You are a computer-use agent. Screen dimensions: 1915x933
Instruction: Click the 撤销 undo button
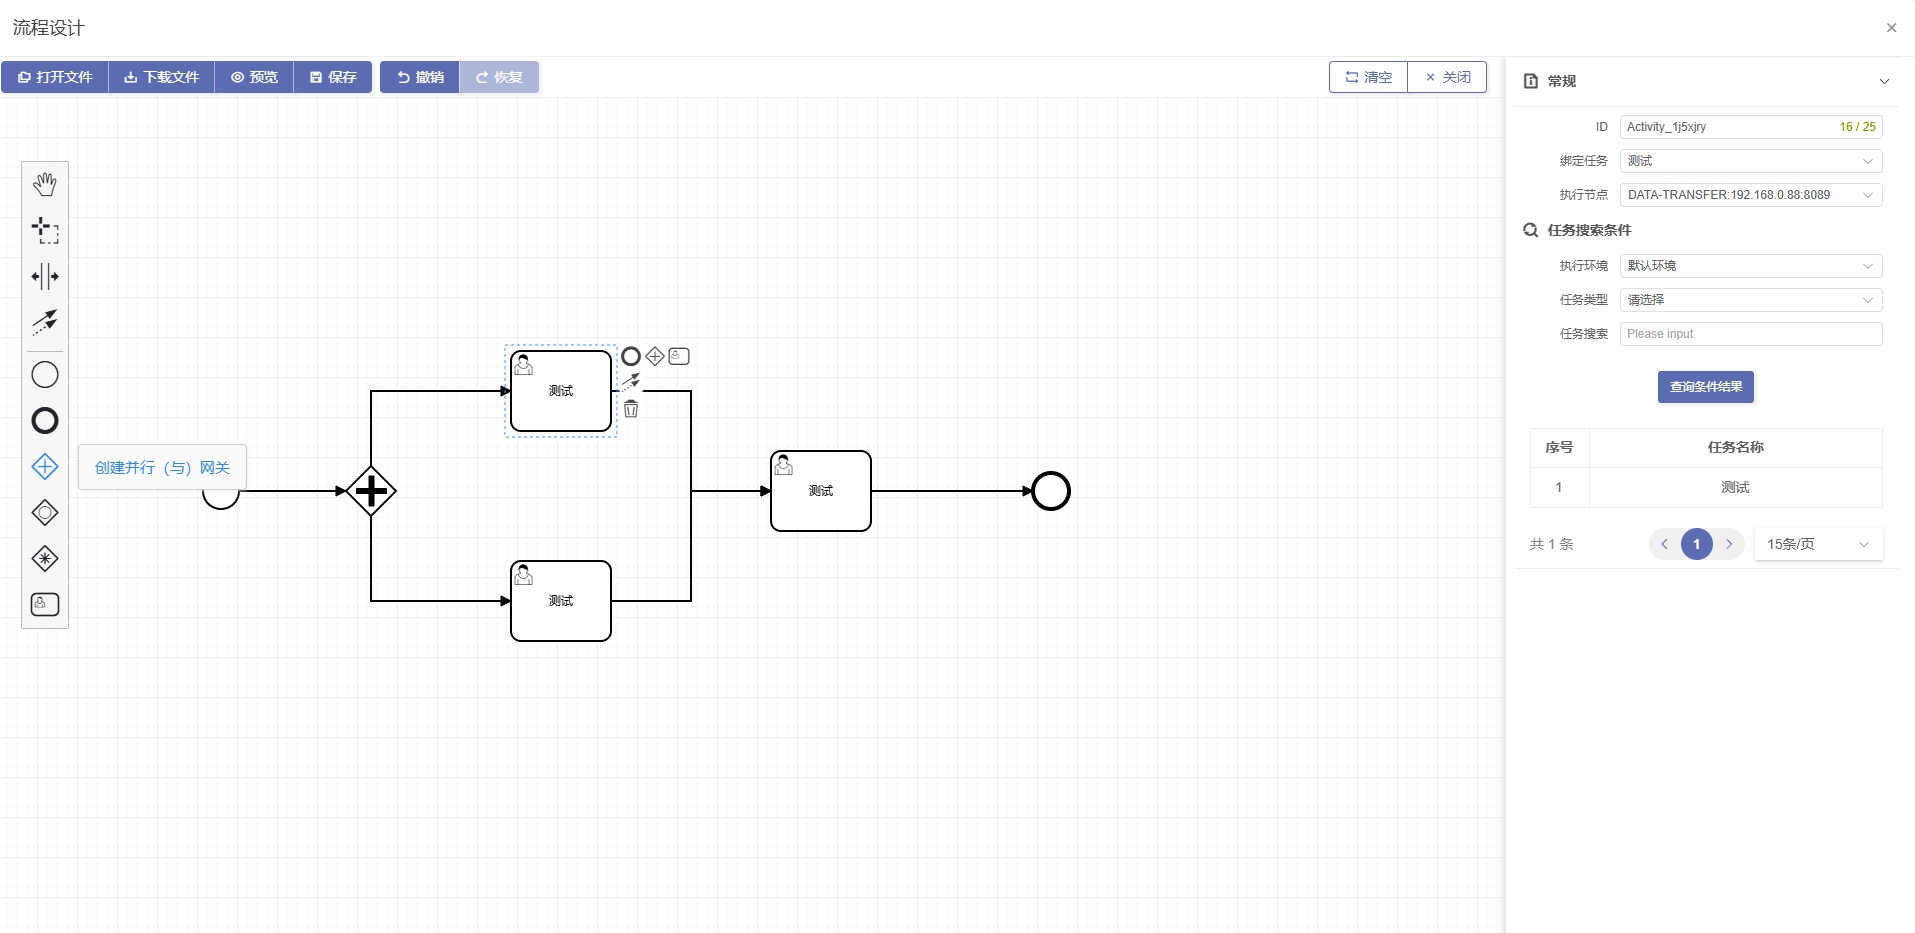[x=420, y=77]
